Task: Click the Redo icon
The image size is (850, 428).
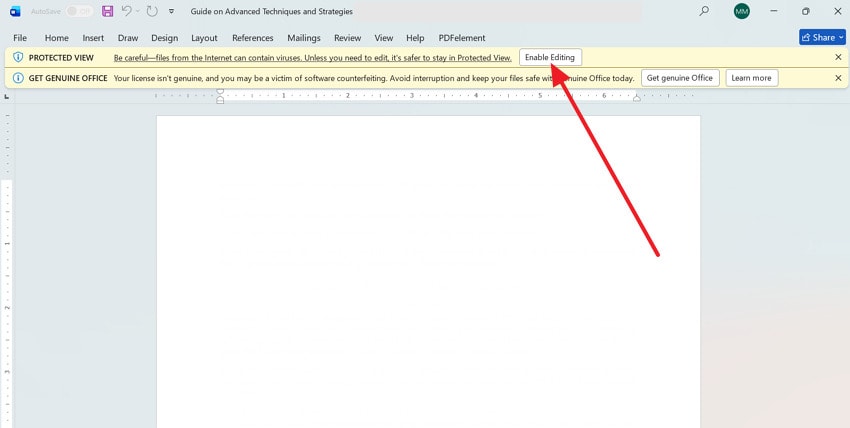Action: [152, 11]
